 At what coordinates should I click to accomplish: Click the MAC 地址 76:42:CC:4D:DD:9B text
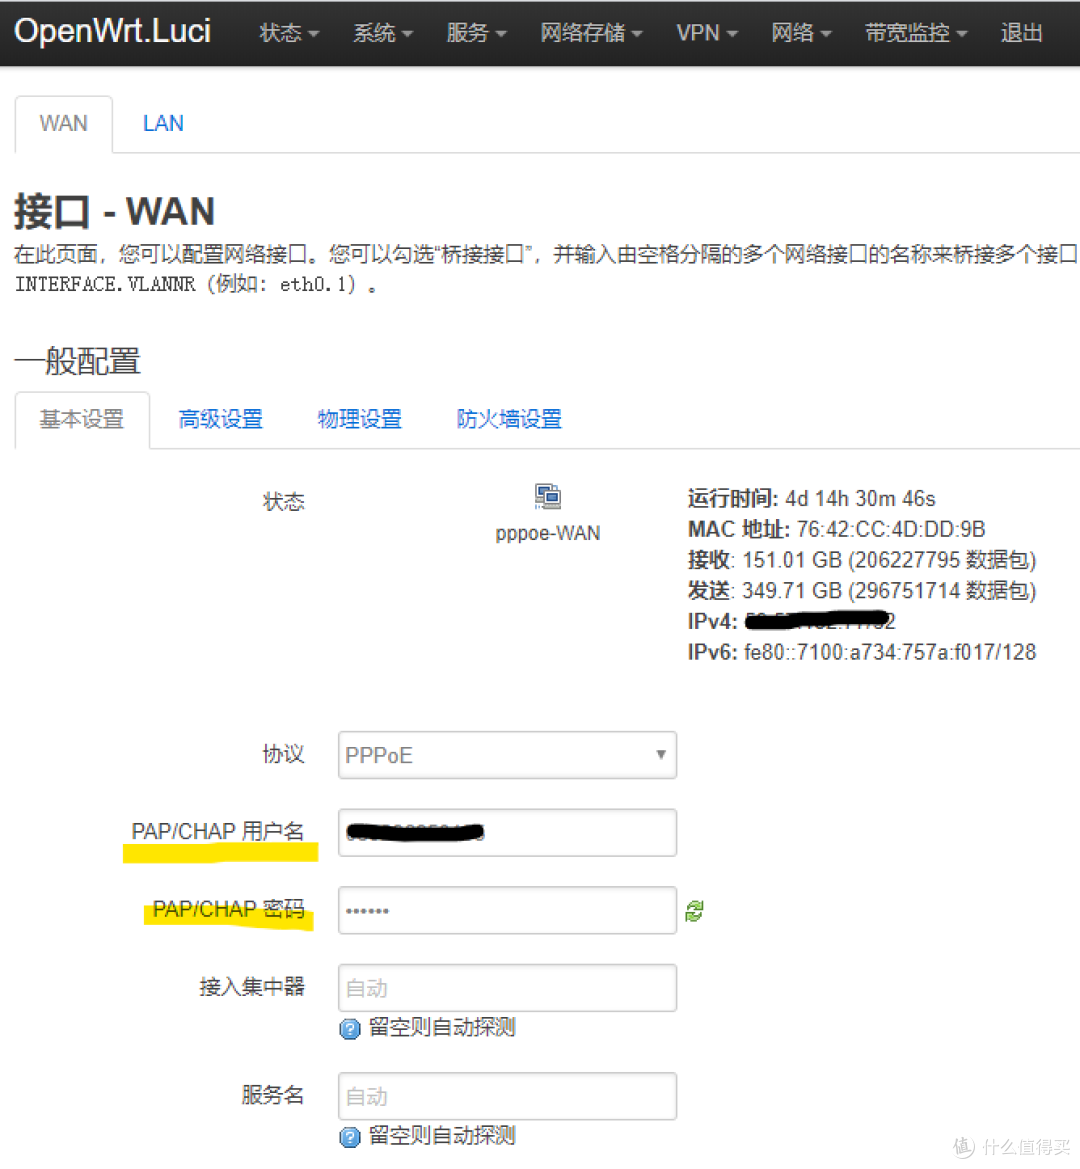point(836,529)
